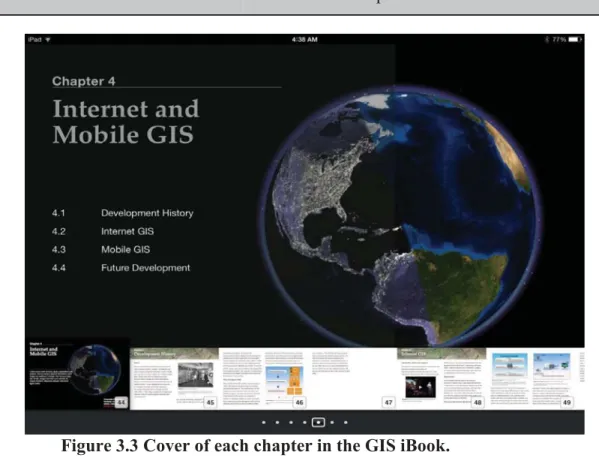Click the iPad Wi-Fi status icon
The width and height of the screenshot is (599, 470).
(x=48, y=39)
